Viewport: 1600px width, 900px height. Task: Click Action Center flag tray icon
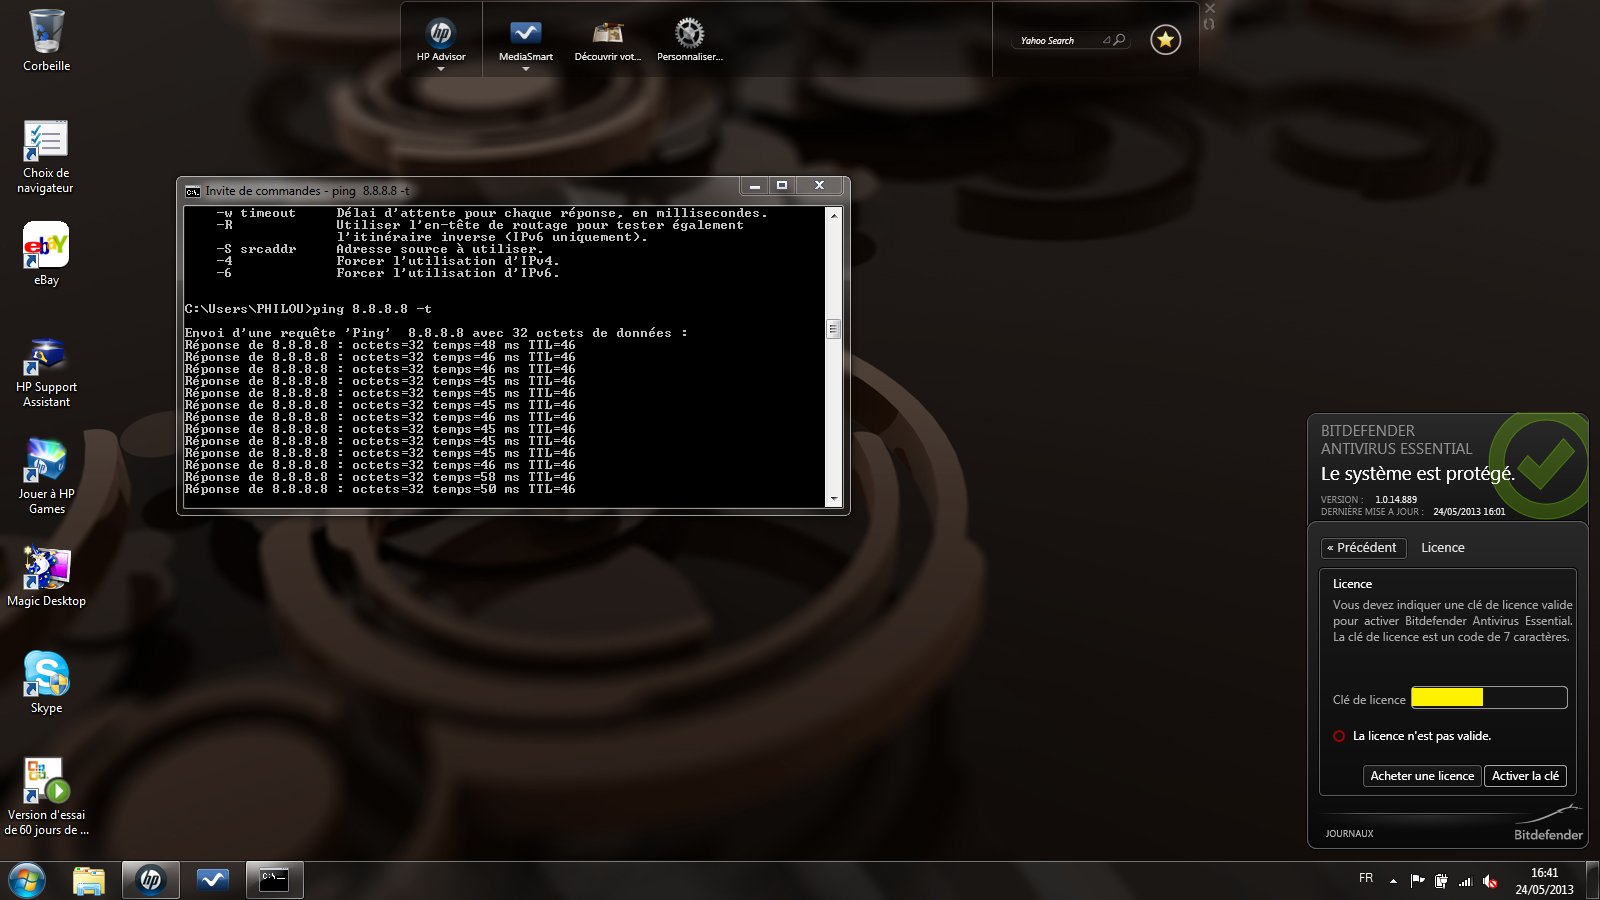coord(1417,881)
